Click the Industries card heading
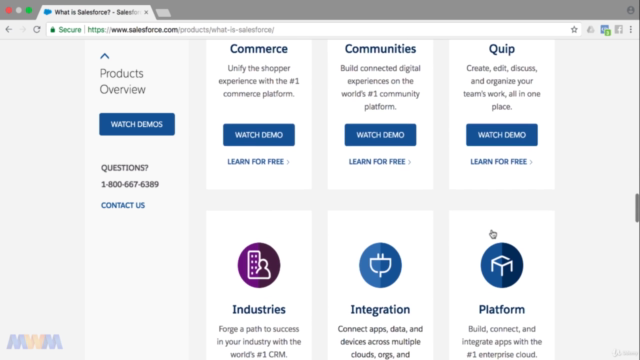This screenshot has height=360, width=640. point(259,309)
